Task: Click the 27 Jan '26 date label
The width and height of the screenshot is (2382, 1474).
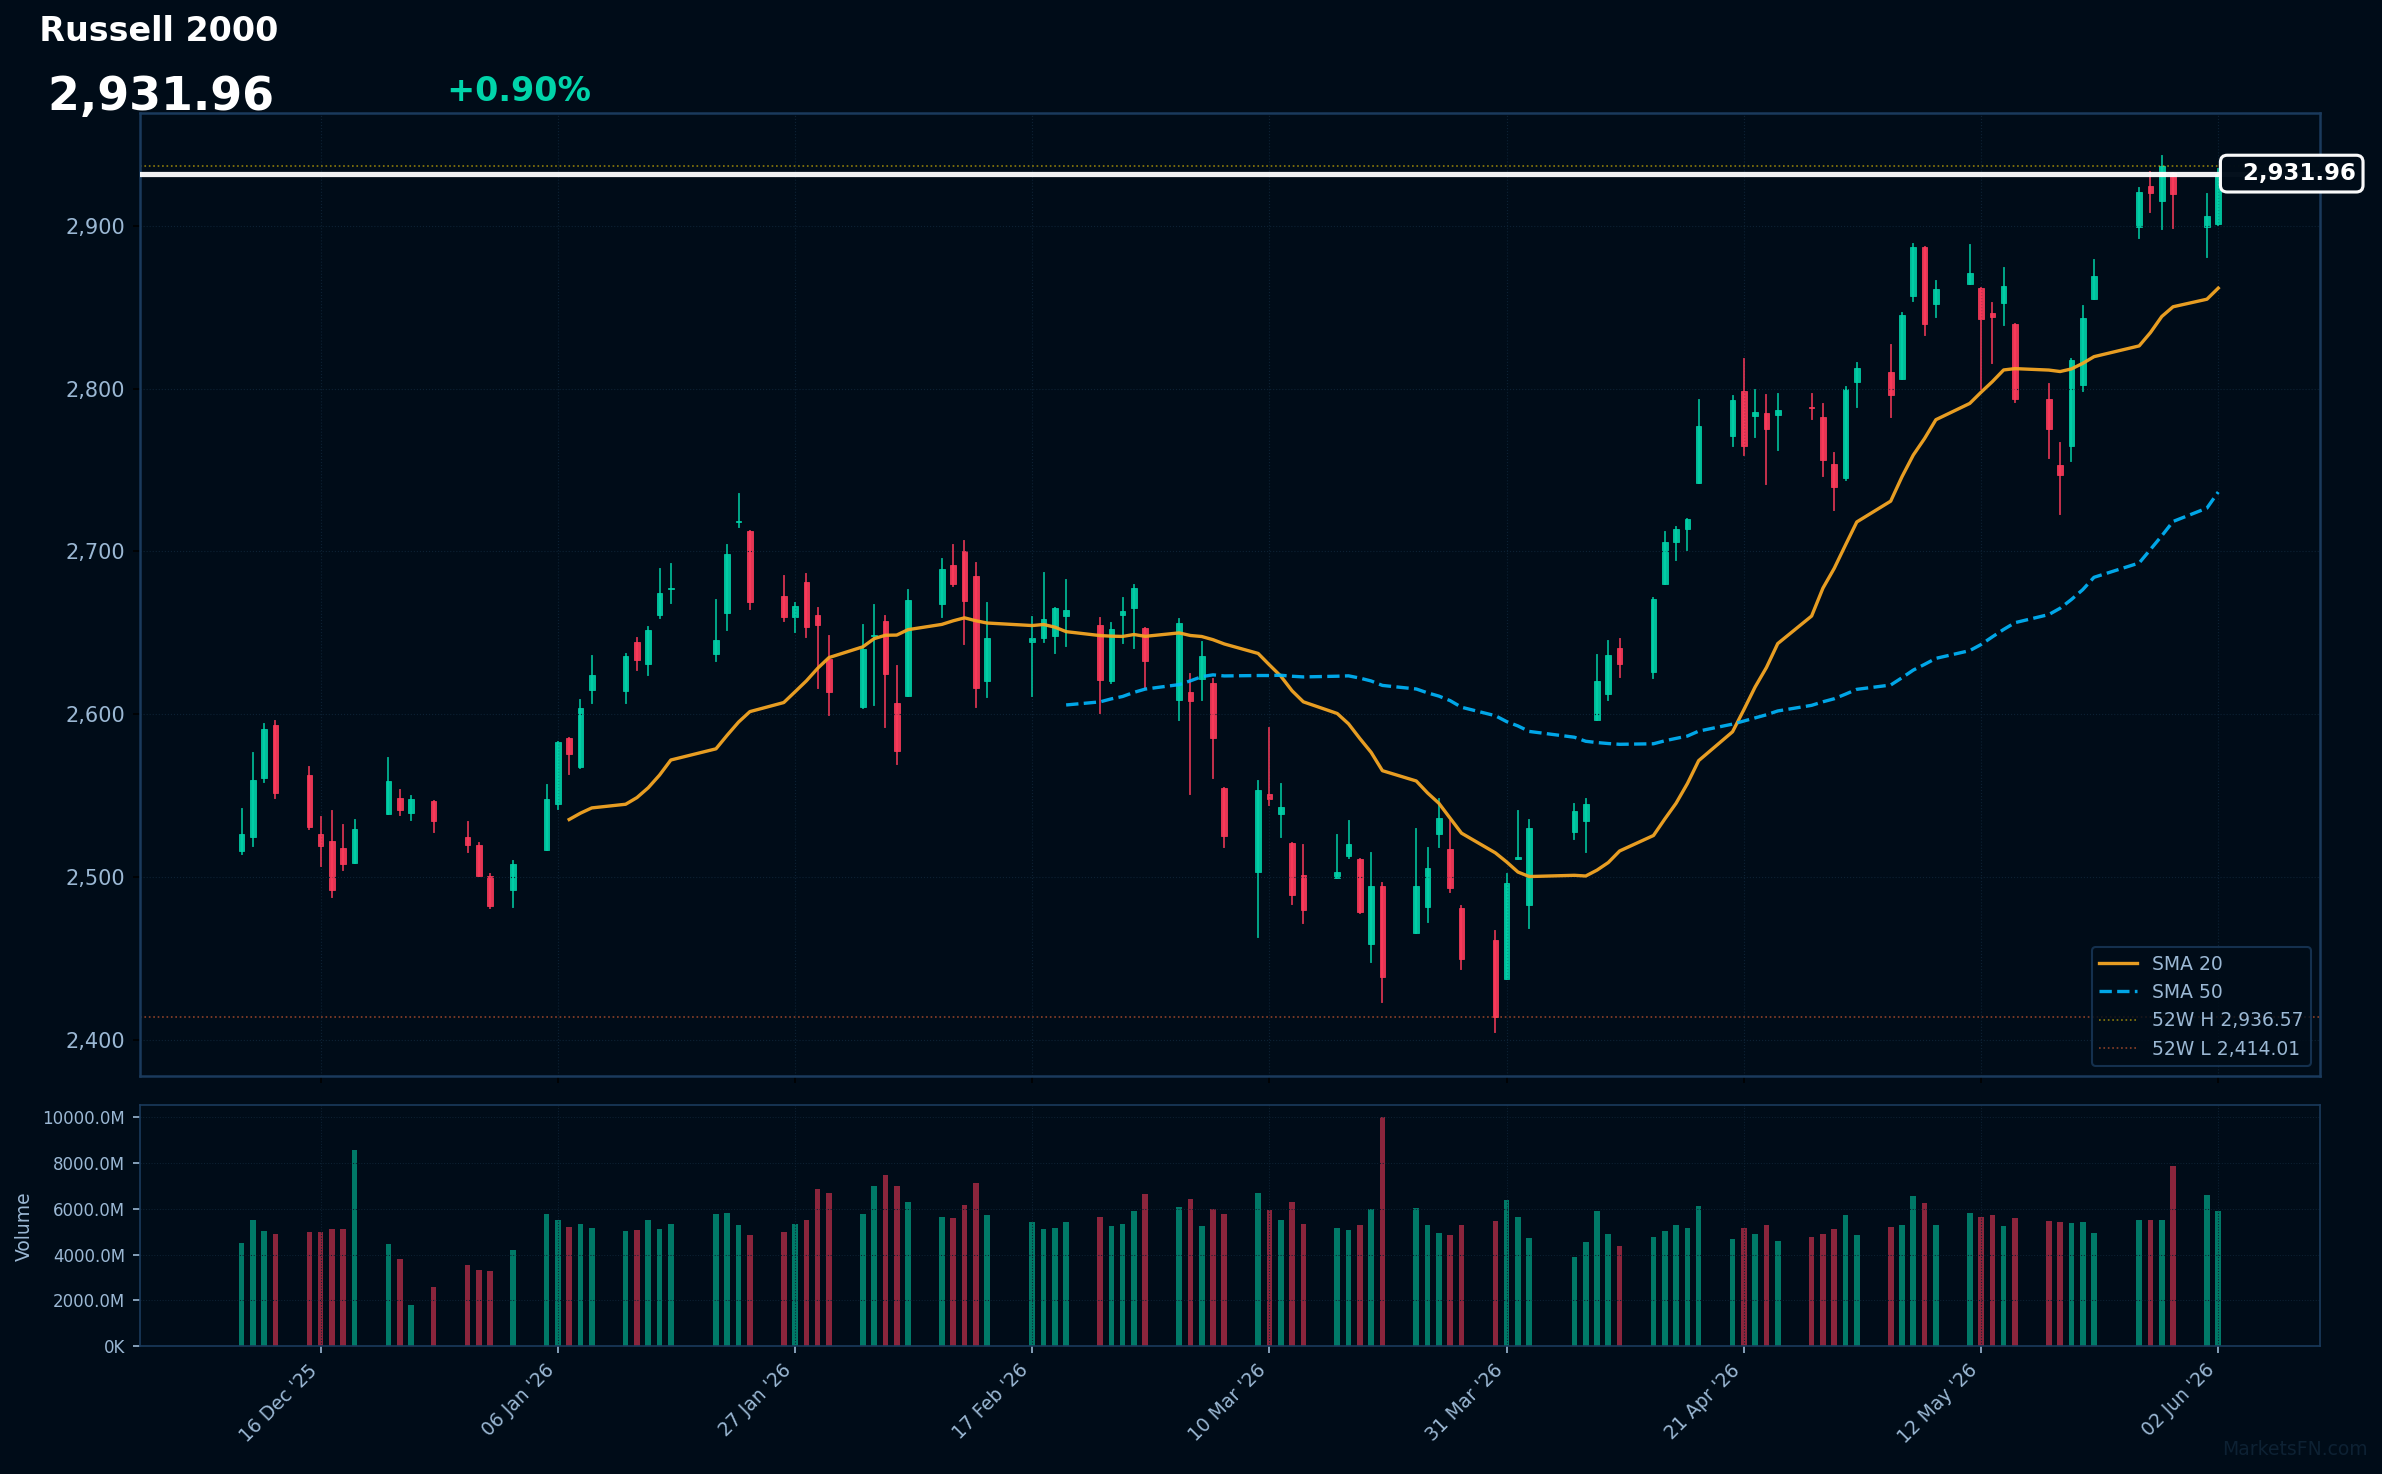Action: [754, 1400]
